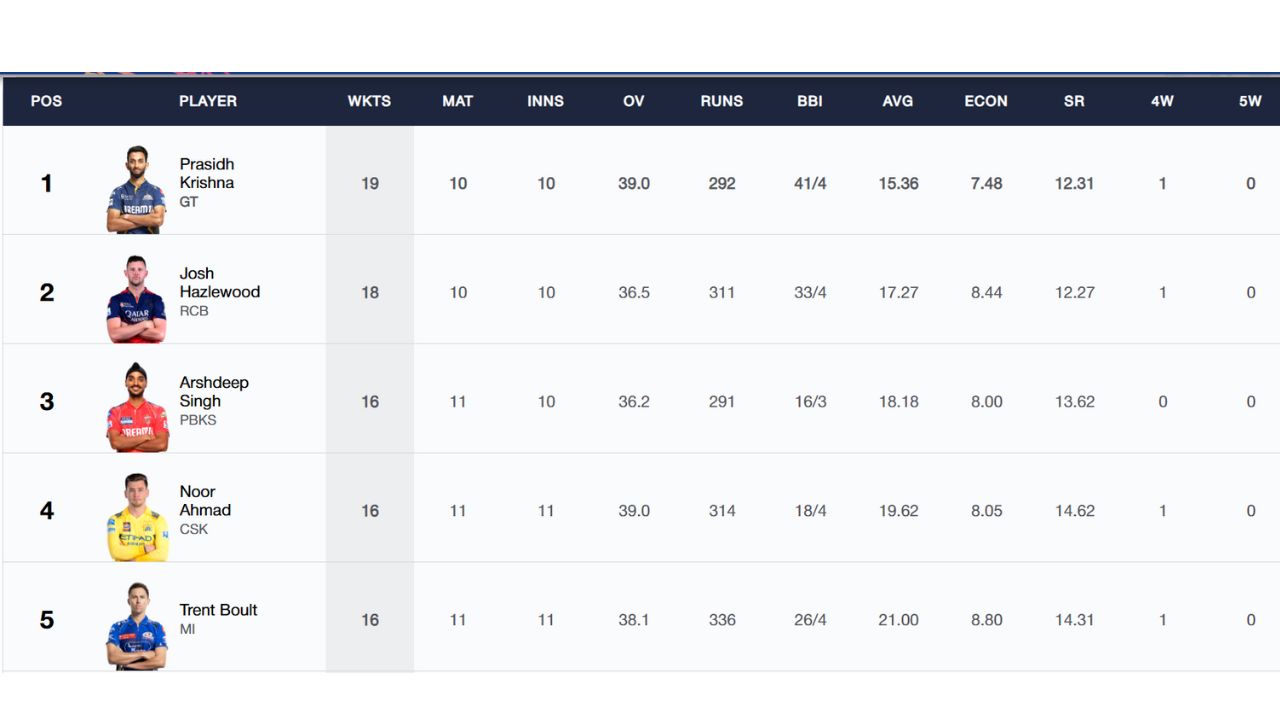The width and height of the screenshot is (1280, 720).
Task: Click the 4W column header
Action: coord(1162,101)
